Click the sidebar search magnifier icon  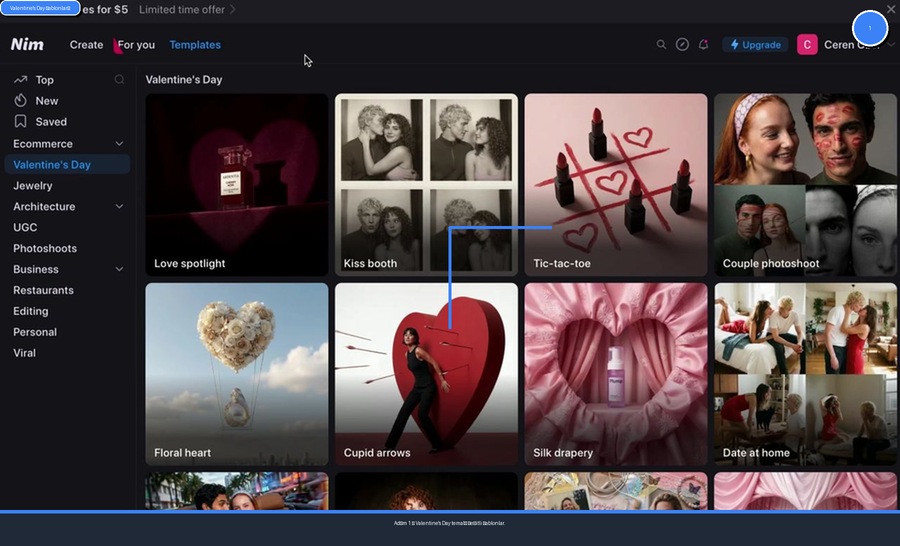[119, 79]
